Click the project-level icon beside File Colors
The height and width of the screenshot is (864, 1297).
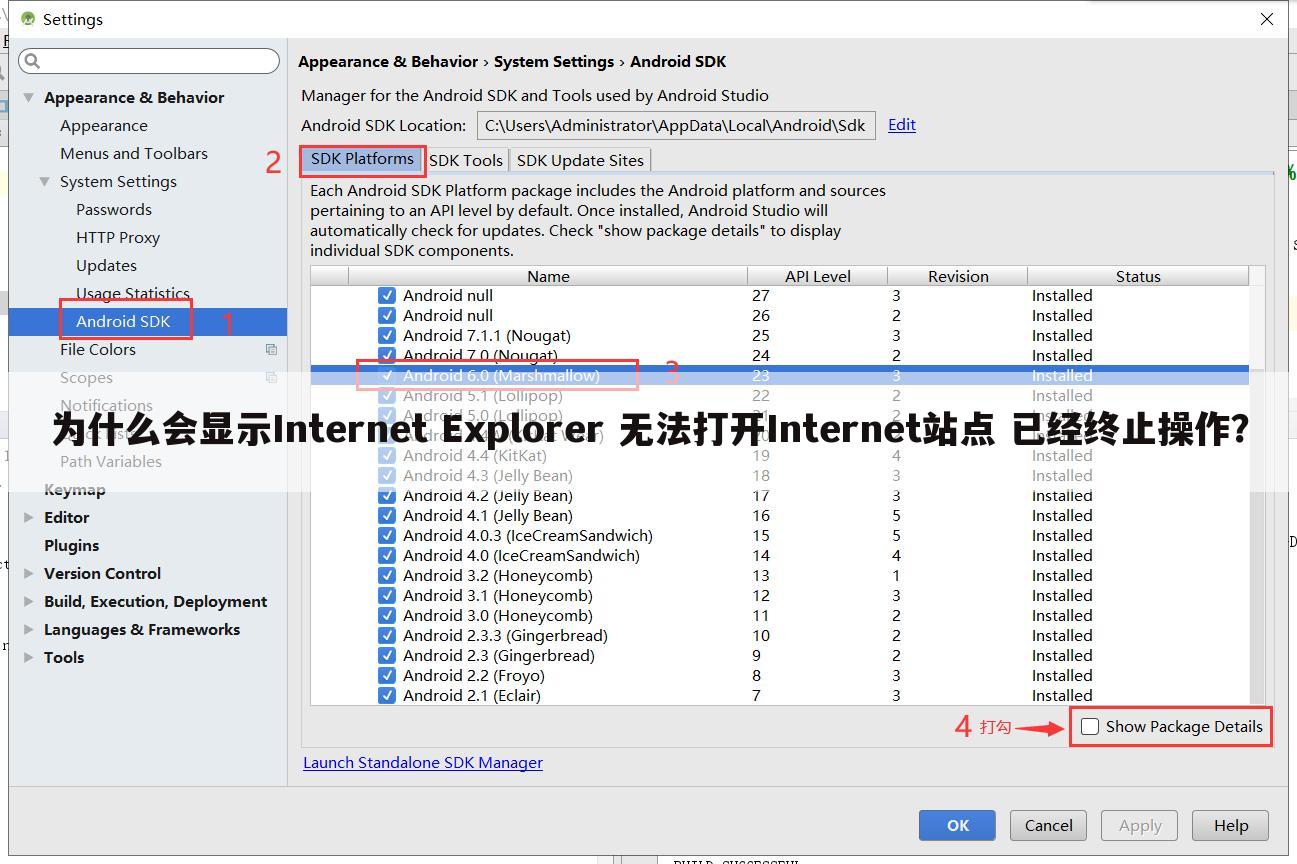[271, 349]
